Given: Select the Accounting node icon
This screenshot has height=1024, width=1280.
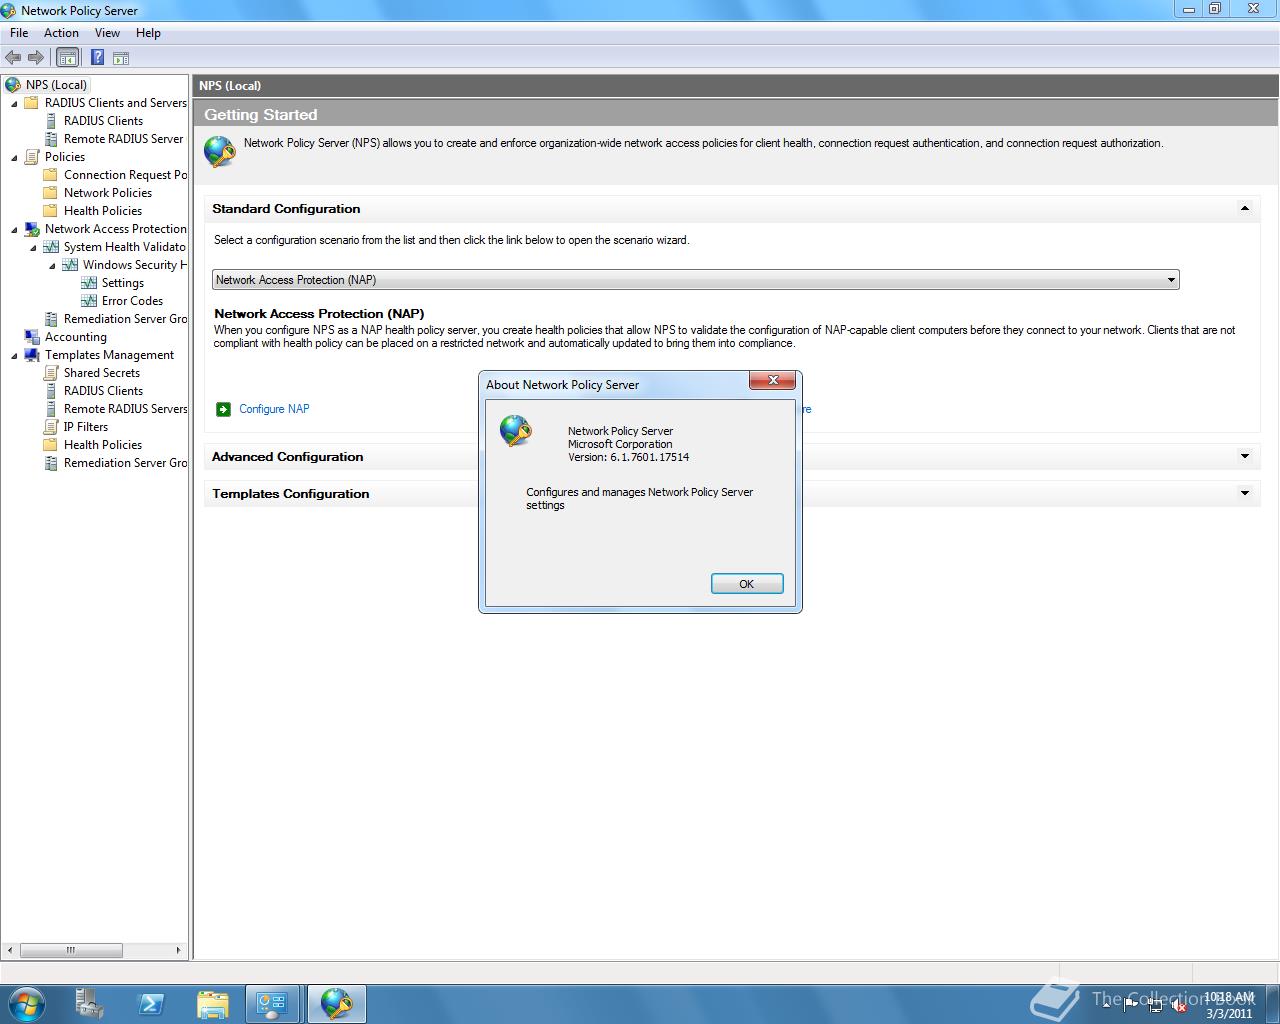Looking at the screenshot, I should pyautogui.click(x=32, y=337).
